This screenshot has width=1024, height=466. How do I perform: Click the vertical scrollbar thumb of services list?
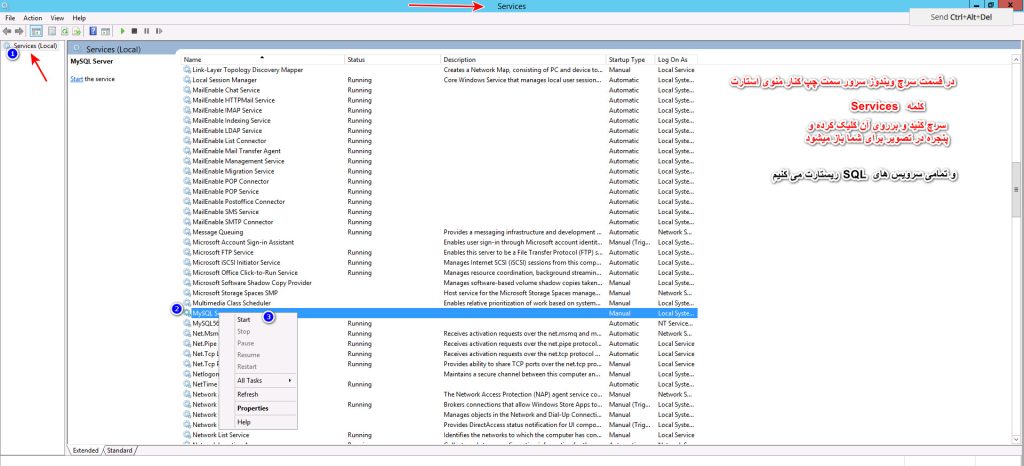tap(1016, 189)
